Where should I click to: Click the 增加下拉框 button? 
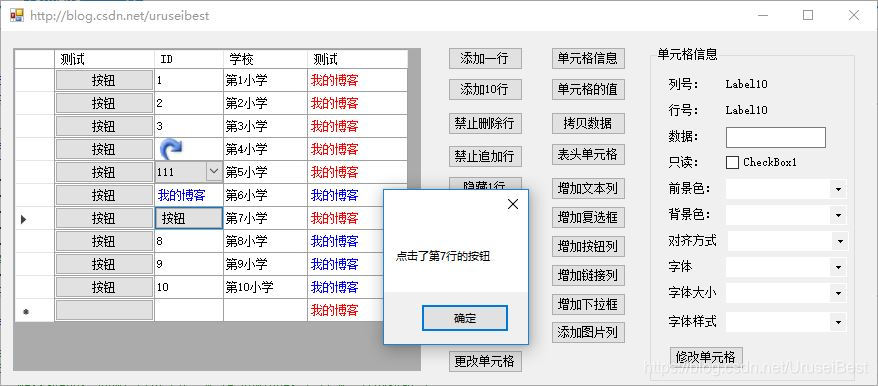tap(588, 305)
